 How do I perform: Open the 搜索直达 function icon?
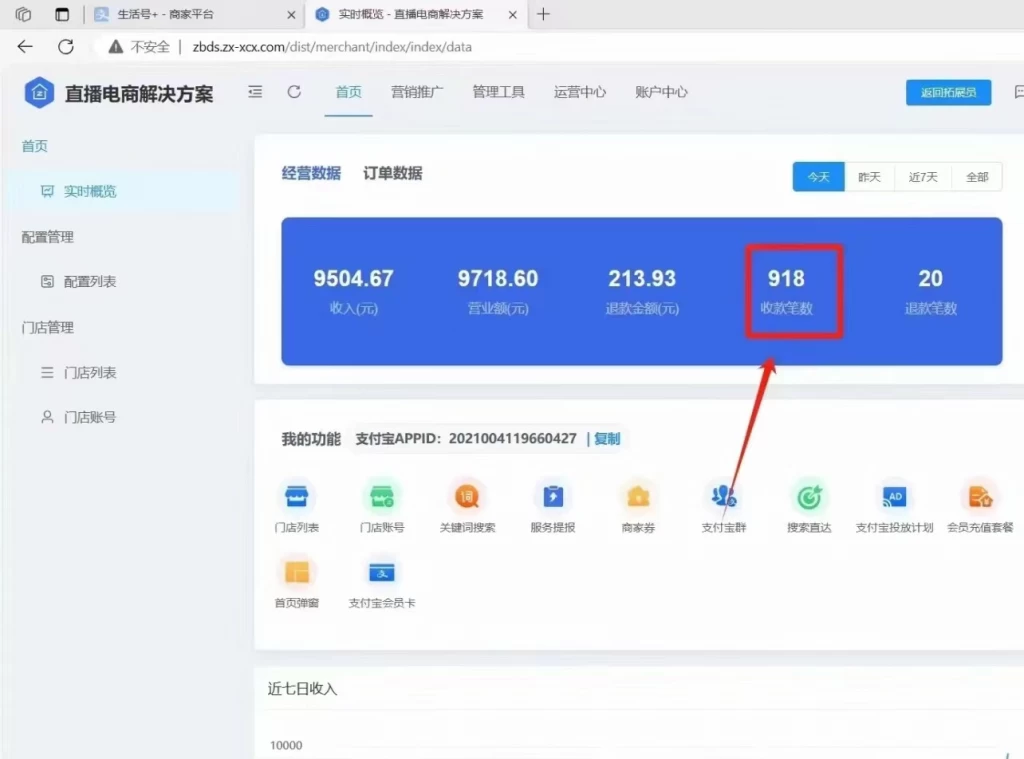[809, 497]
